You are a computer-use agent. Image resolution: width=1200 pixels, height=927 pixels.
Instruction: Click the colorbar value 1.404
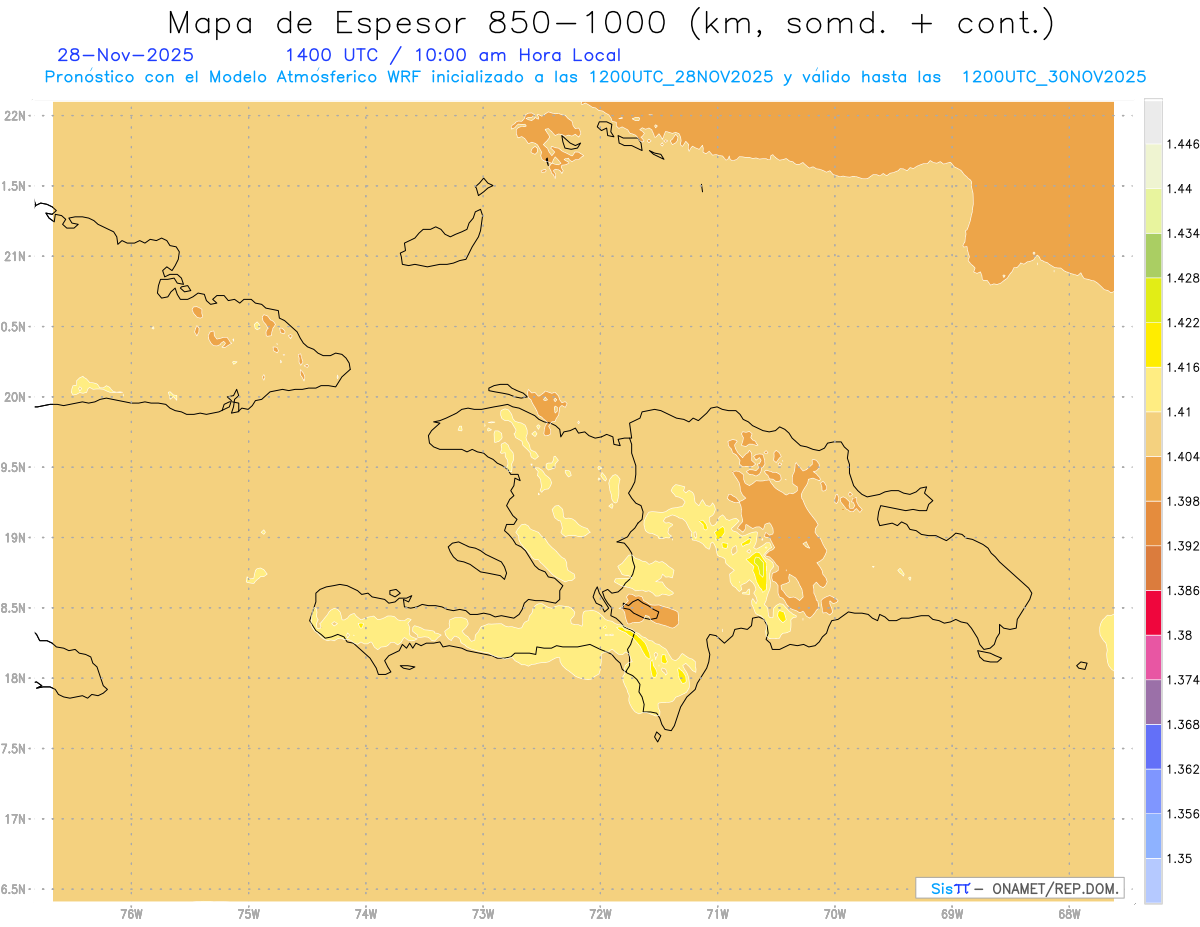click(x=1183, y=456)
